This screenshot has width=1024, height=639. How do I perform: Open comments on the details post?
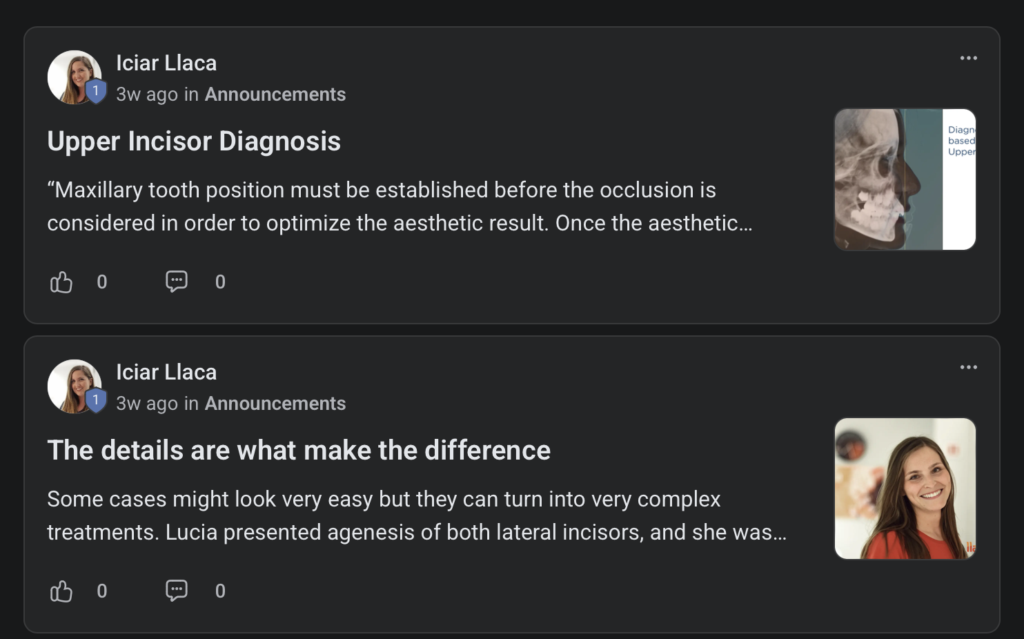[176, 591]
